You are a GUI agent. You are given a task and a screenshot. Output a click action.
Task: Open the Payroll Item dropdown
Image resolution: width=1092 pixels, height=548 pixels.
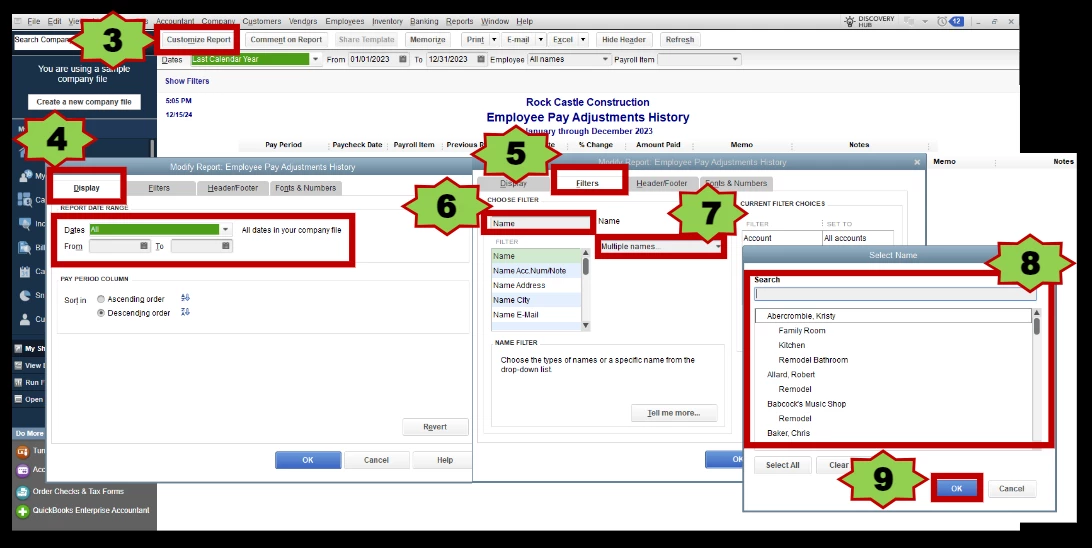click(x=735, y=59)
